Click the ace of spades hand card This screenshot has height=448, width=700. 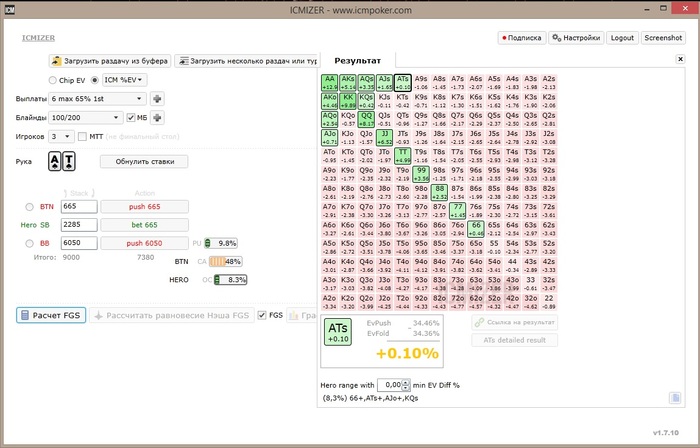click(x=54, y=161)
